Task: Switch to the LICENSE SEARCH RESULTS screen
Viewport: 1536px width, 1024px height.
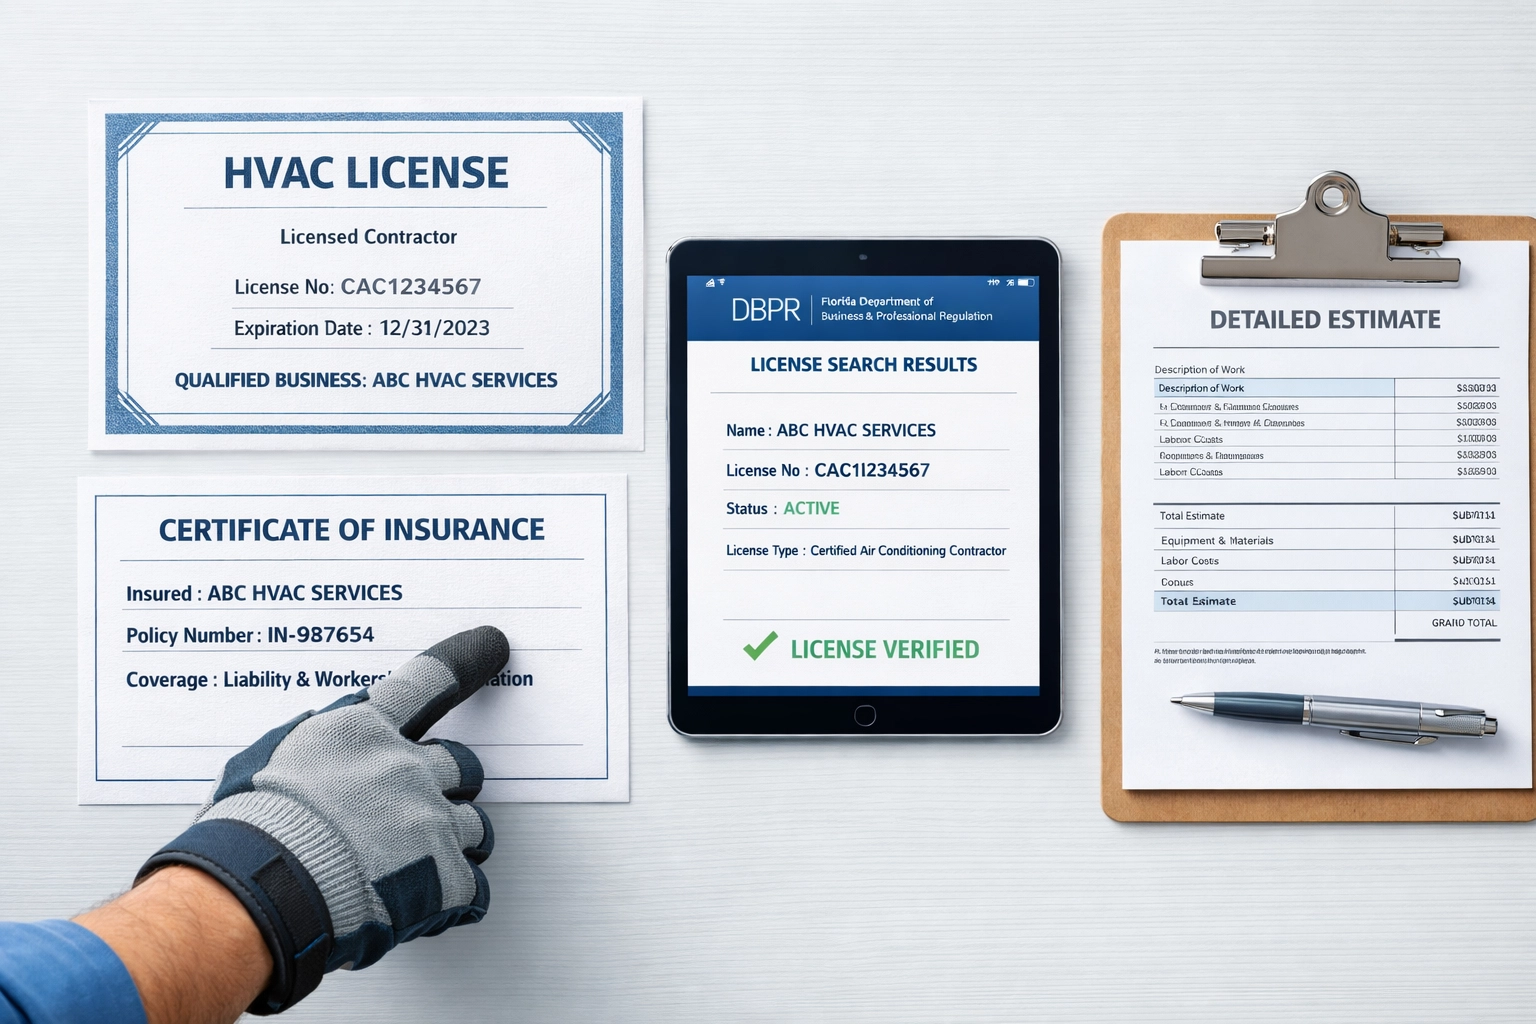Action: click(863, 364)
